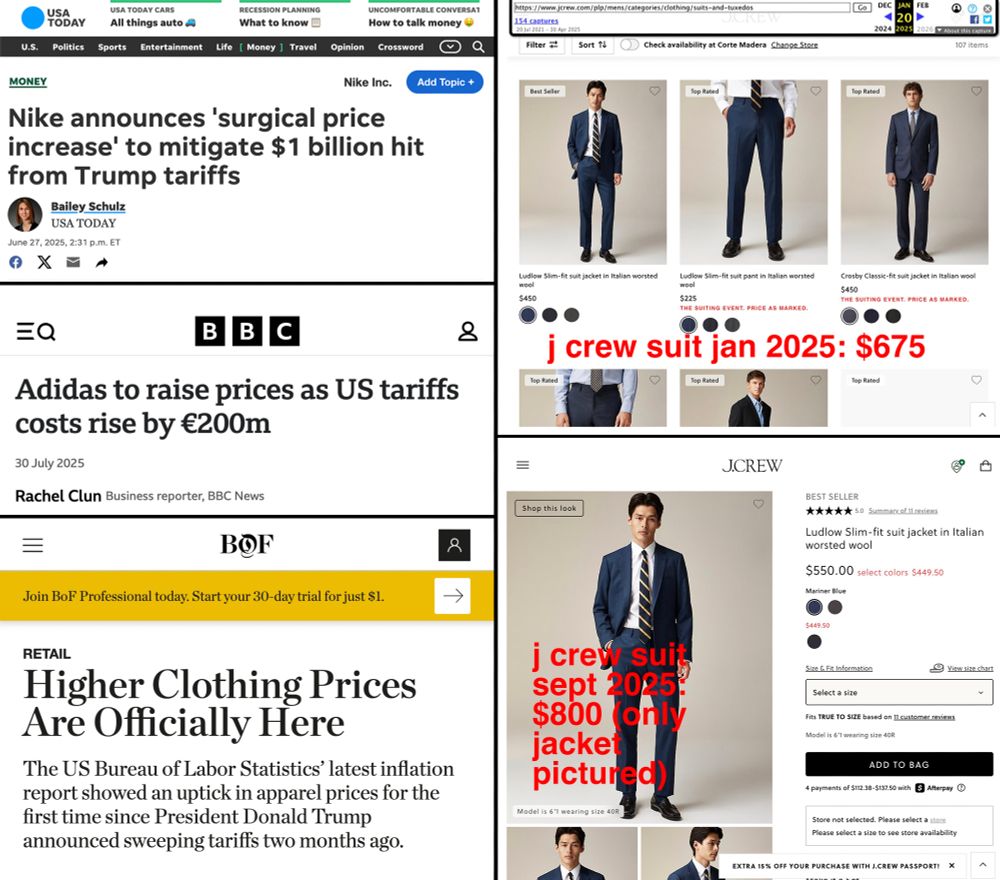Open author link Bailey Schulz
The height and width of the screenshot is (880, 1000).
[x=88, y=206]
